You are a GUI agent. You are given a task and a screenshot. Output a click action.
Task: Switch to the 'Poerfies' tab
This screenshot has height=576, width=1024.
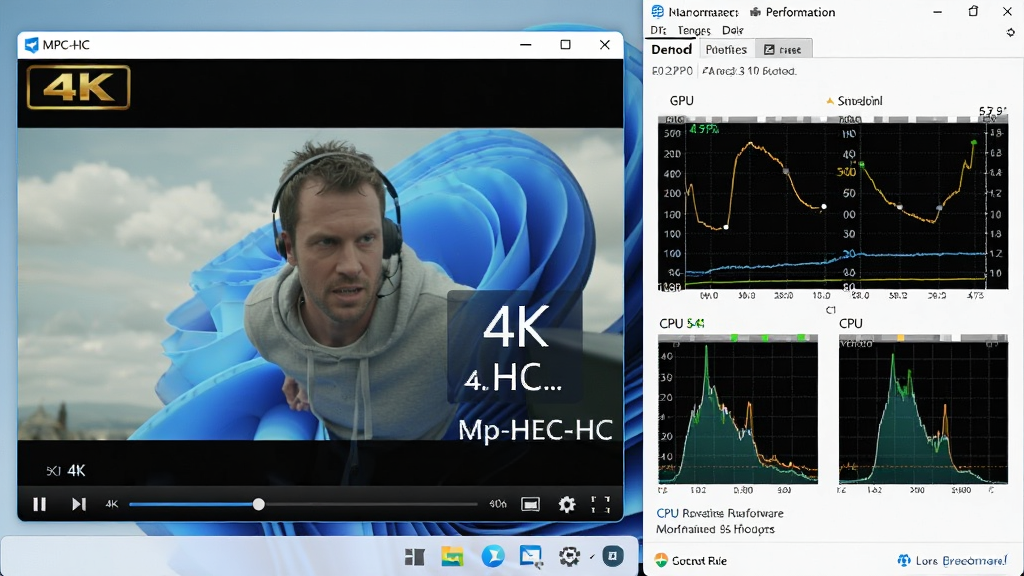[x=726, y=50]
